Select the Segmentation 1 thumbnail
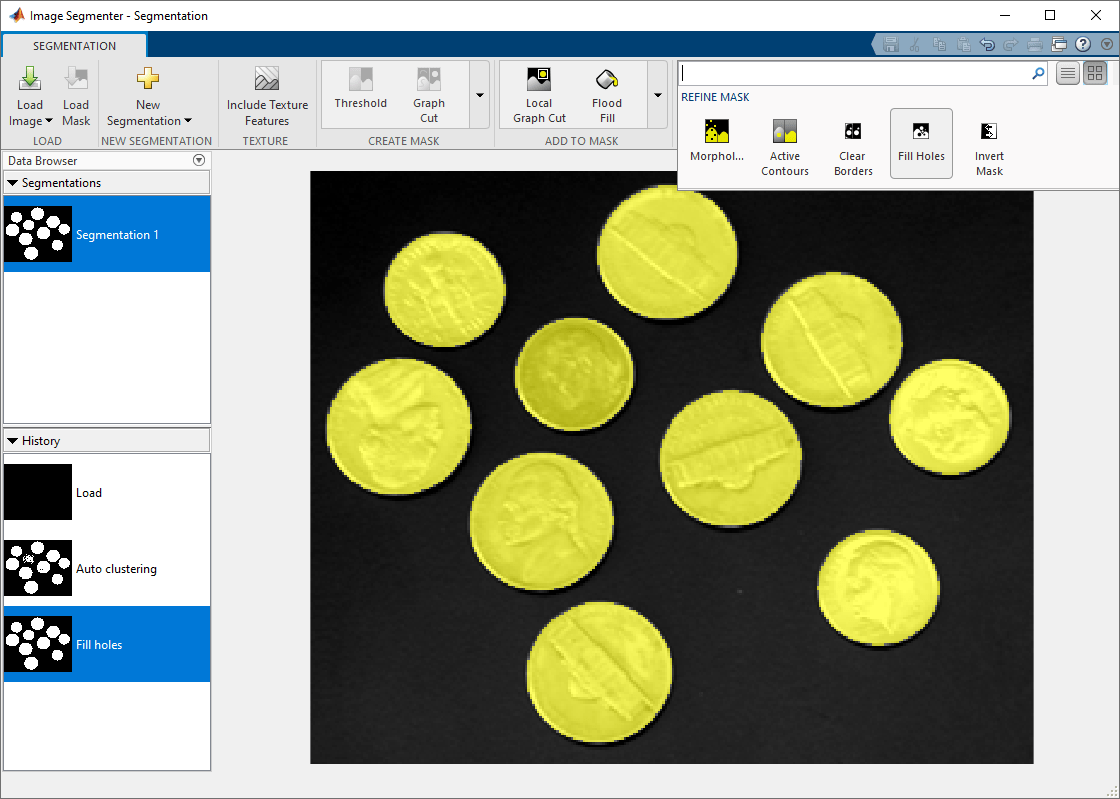Screen dimensions: 1120x799 pos(38,234)
